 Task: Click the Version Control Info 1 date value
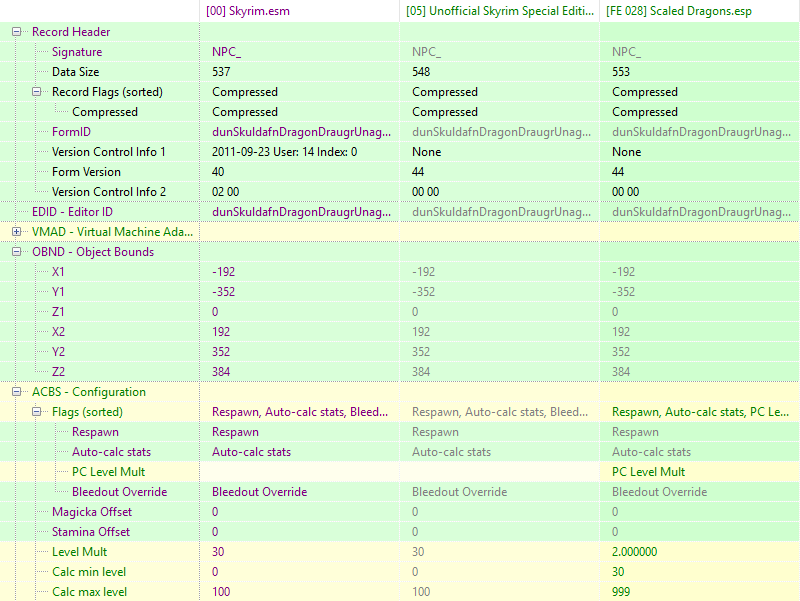tap(284, 152)
